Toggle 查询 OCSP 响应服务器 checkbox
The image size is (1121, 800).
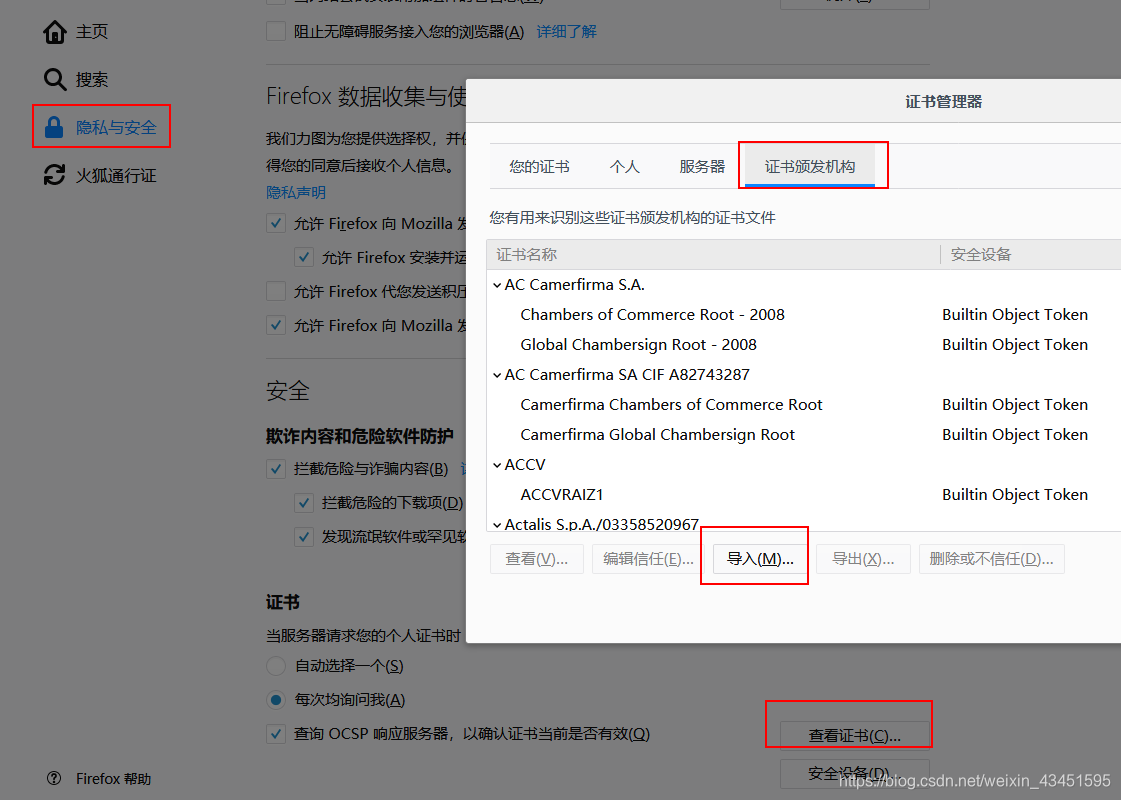pos(276,734)
